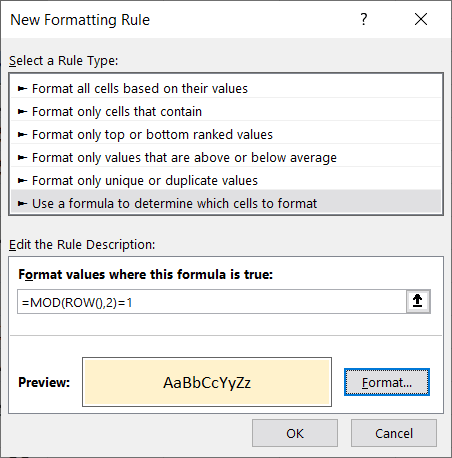Image resolution: width=452 pixels, height=458 pixels.
Task: Confirm the rule with OK
Action: 295,433
